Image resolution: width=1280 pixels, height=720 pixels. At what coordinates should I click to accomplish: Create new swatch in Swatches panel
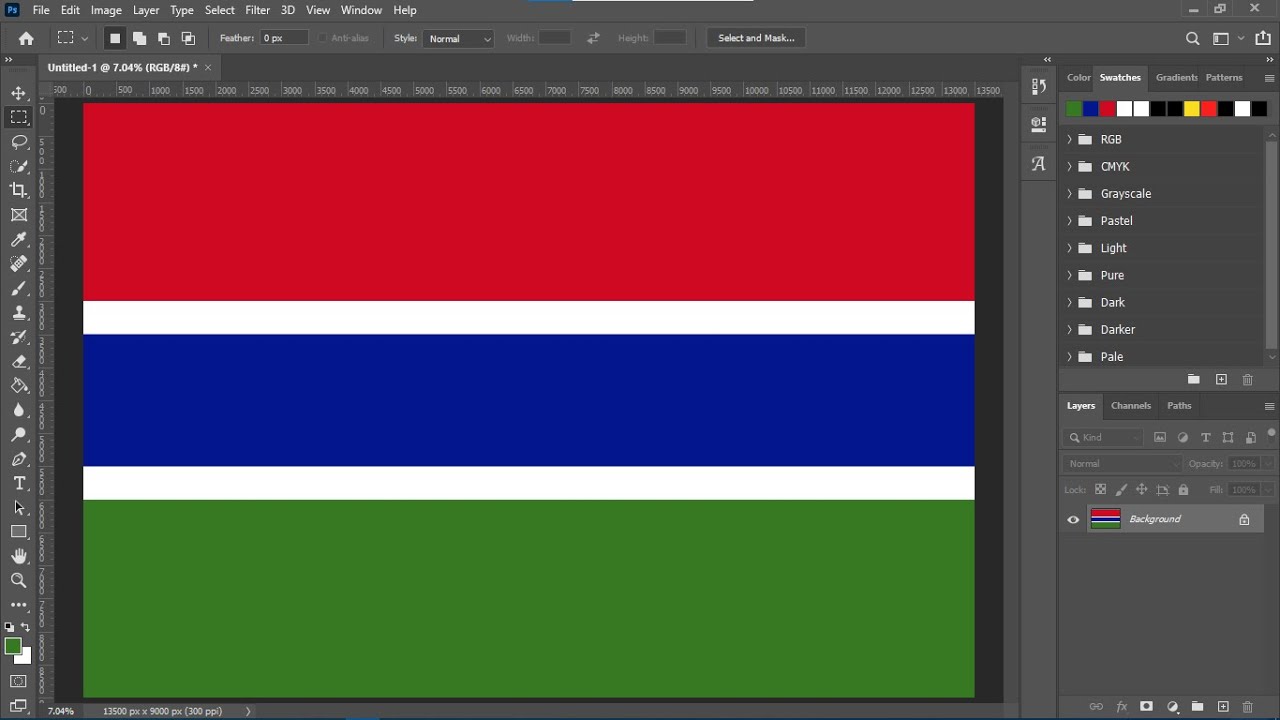click(x=1221, y=380)
